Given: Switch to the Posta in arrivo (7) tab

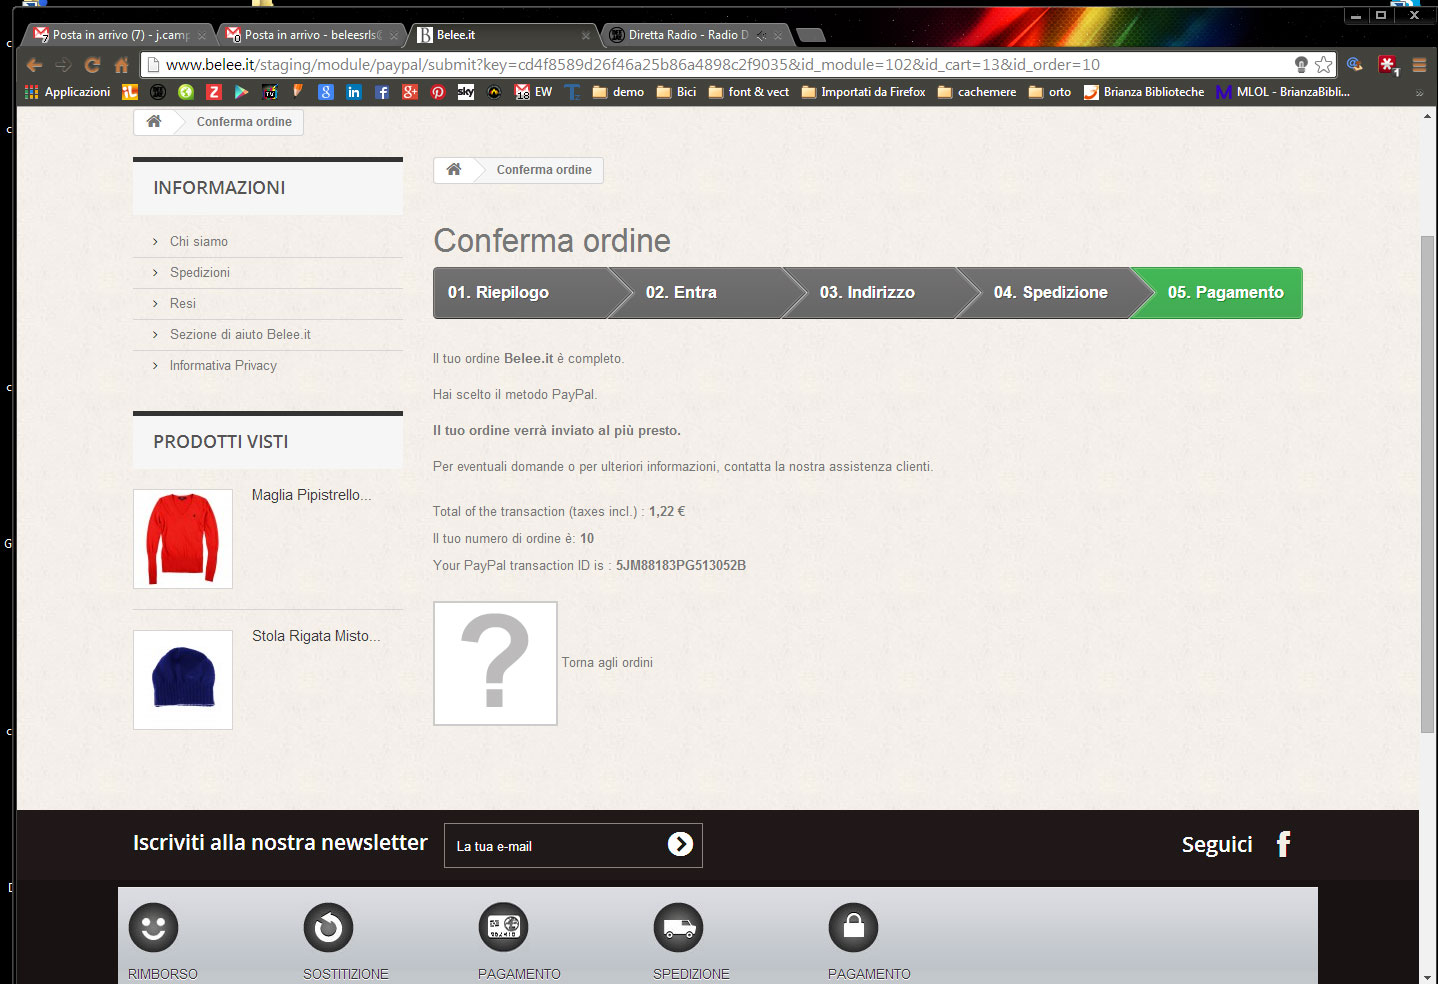Looking at the screenshot, I should click(120, 35).
